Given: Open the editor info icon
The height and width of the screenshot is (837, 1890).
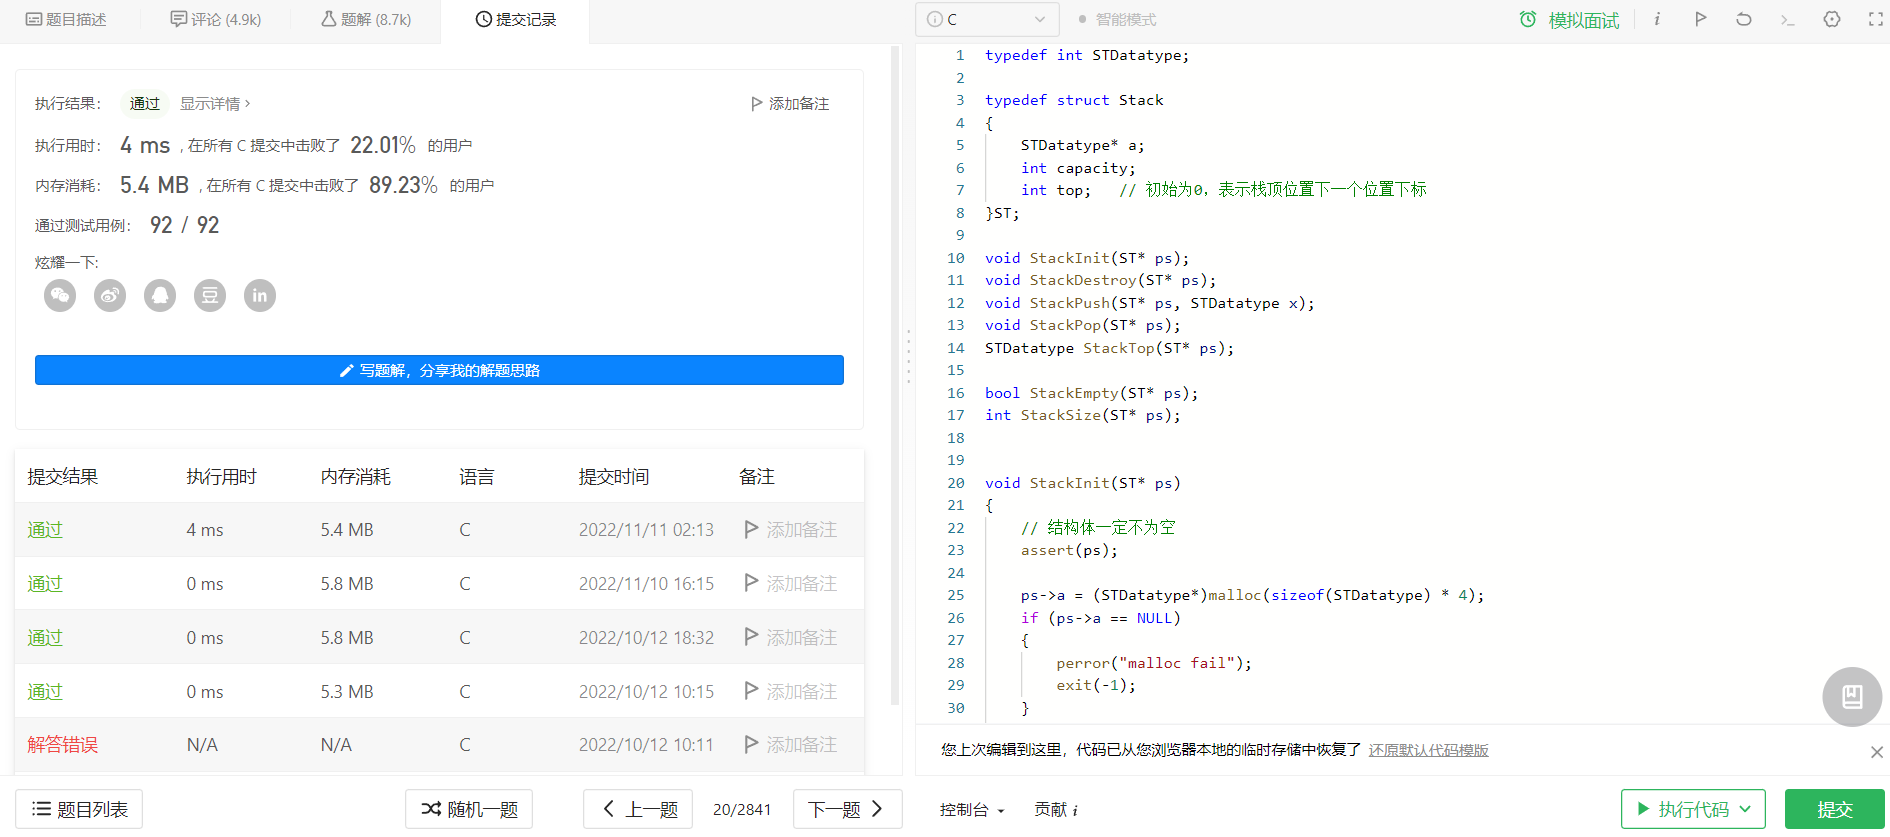Looking at the screenshot, I should pos(1657,19).
